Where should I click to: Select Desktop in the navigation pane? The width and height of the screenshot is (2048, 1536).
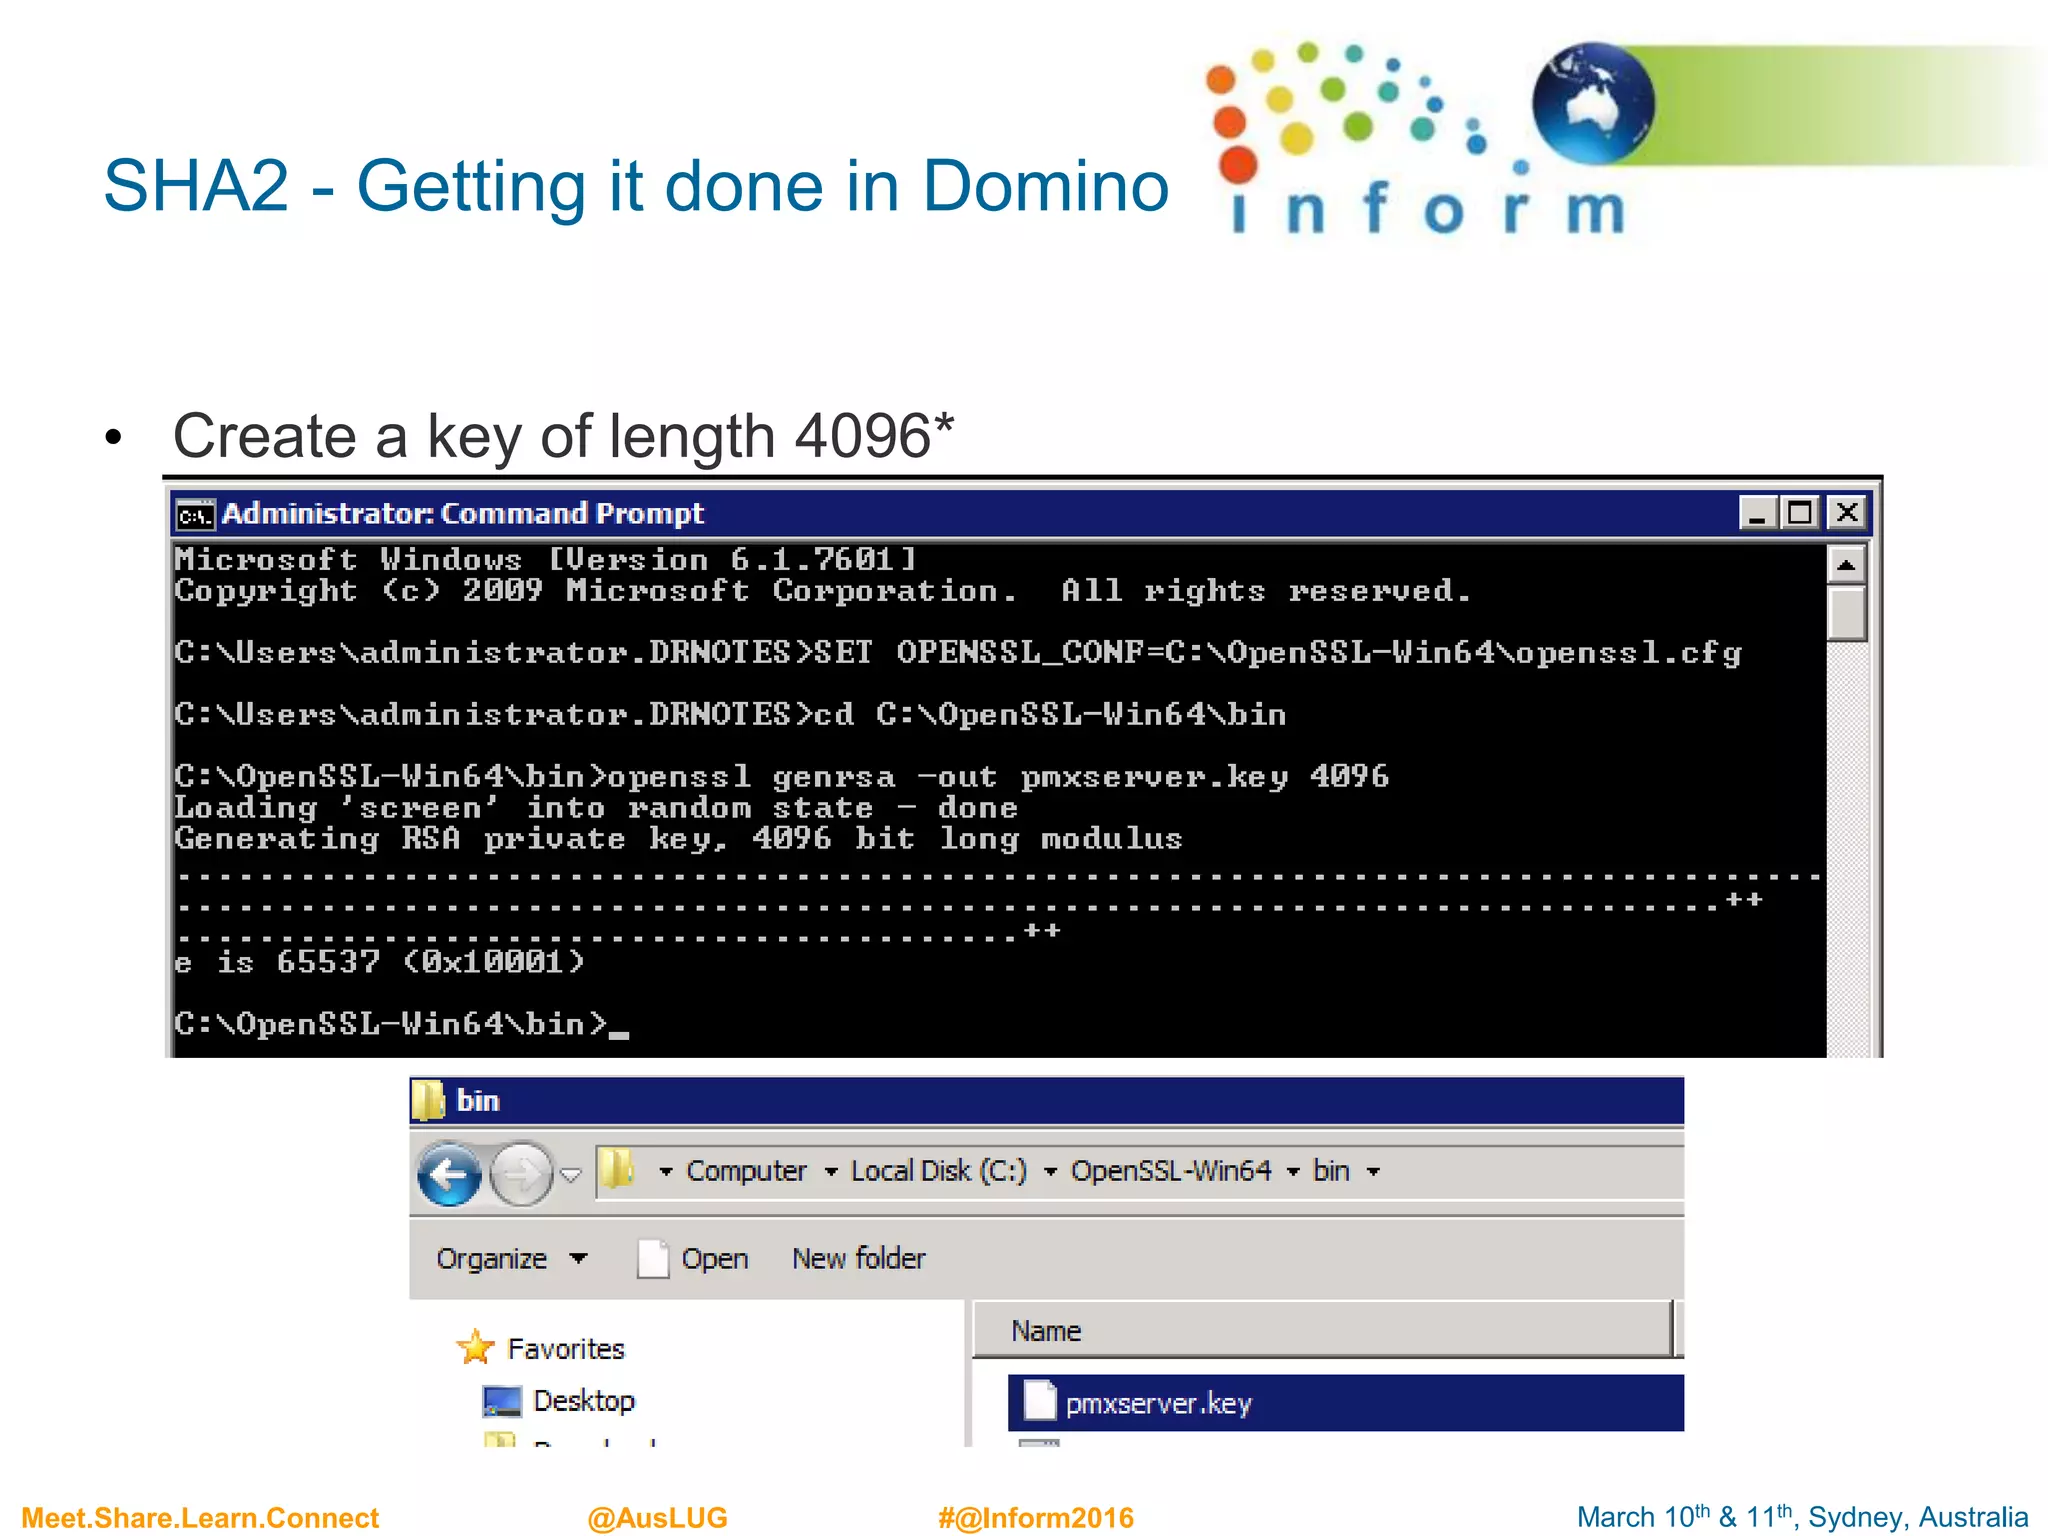tap(584, 1401)
